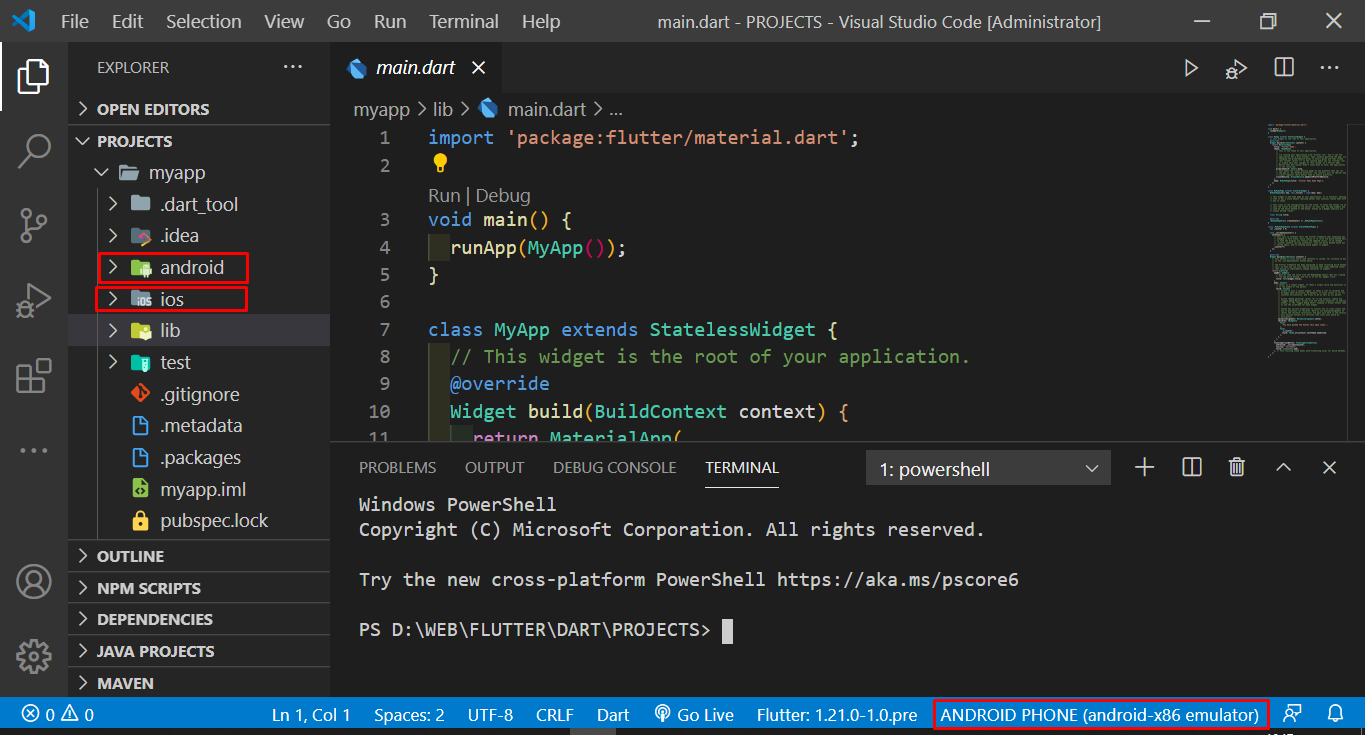The image size is (1365, 735).
Task: Switch to the DEBUG CONSOLE tab
Action: [x=614, y=468]
